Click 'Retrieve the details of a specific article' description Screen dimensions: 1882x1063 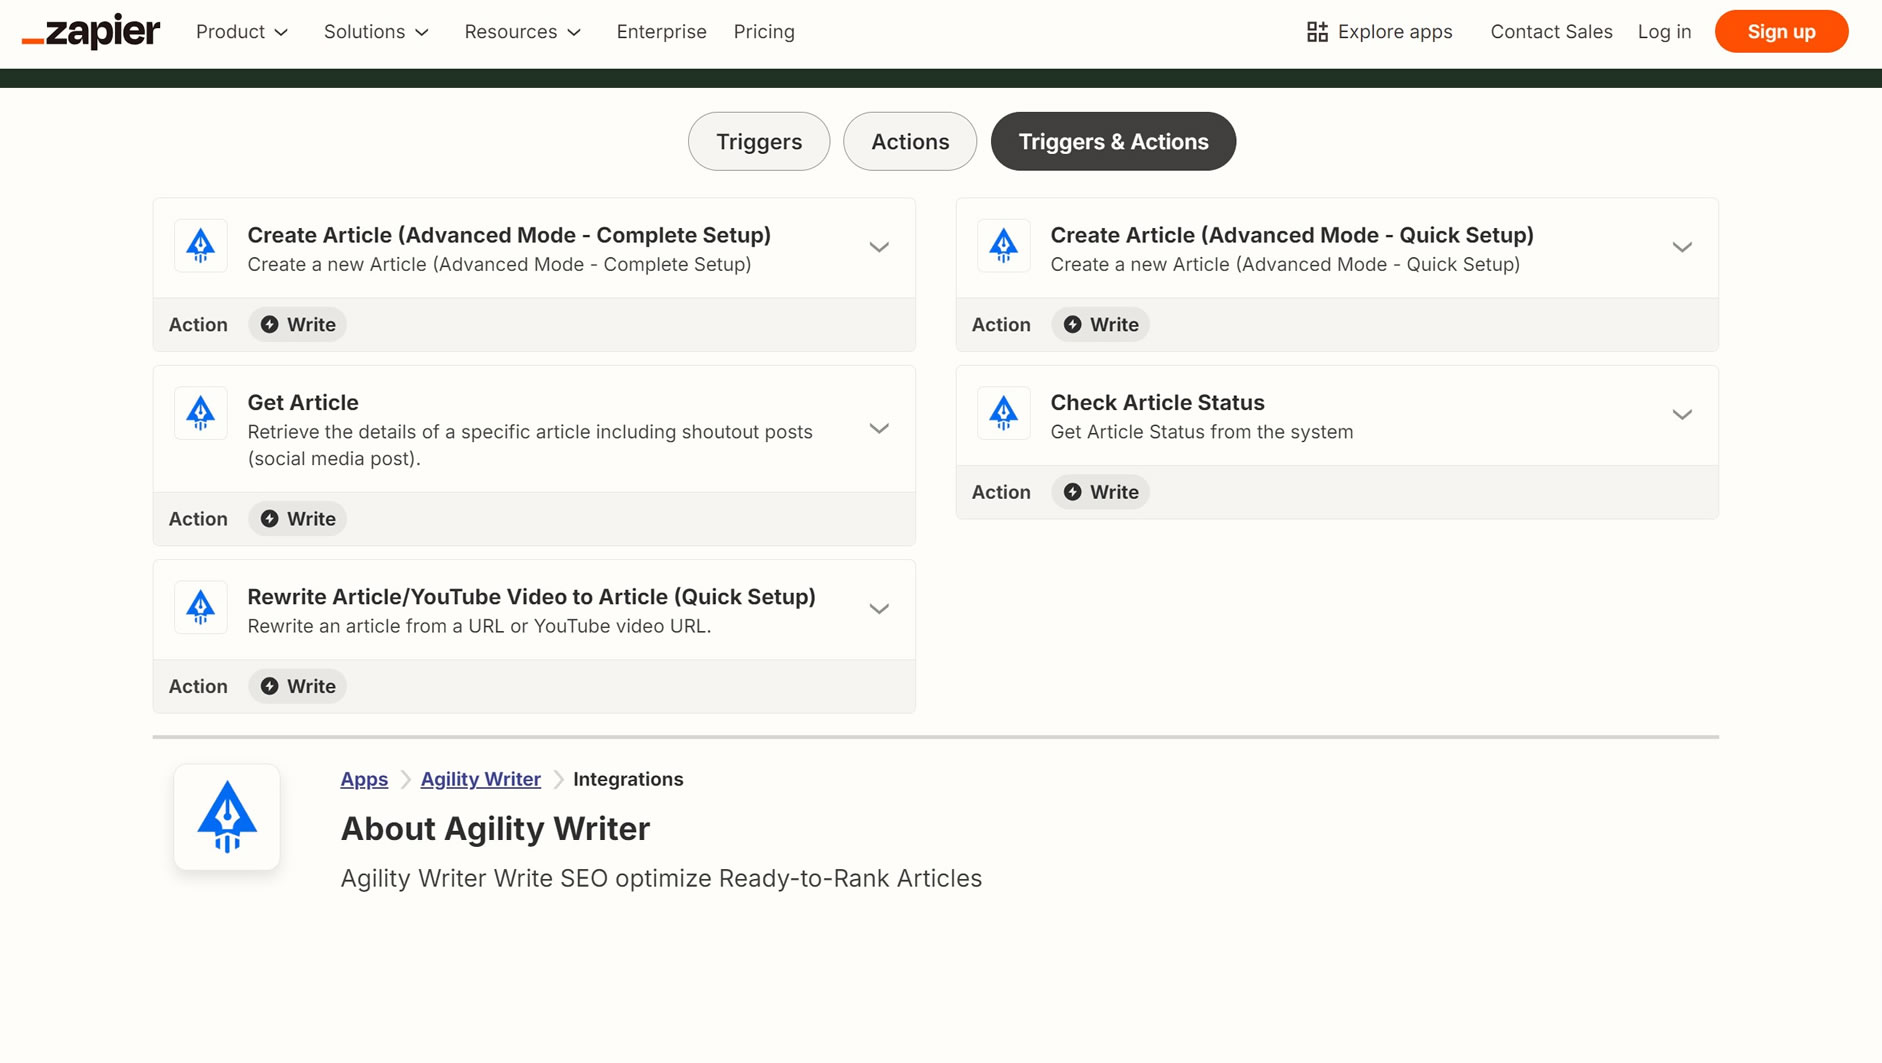pos(530,445)
